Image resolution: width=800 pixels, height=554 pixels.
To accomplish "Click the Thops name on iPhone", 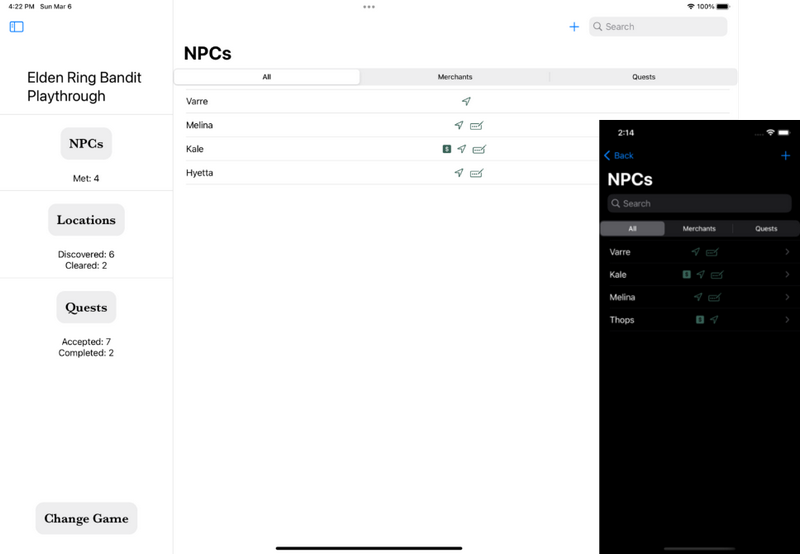I will coord(622,320).
